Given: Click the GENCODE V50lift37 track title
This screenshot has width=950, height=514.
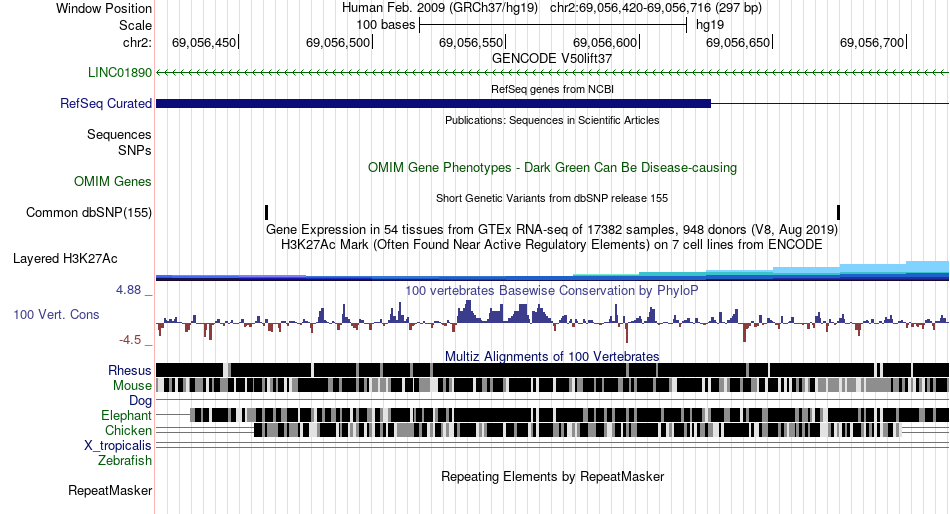Looking at the screenshot, I should click(552, 59).
